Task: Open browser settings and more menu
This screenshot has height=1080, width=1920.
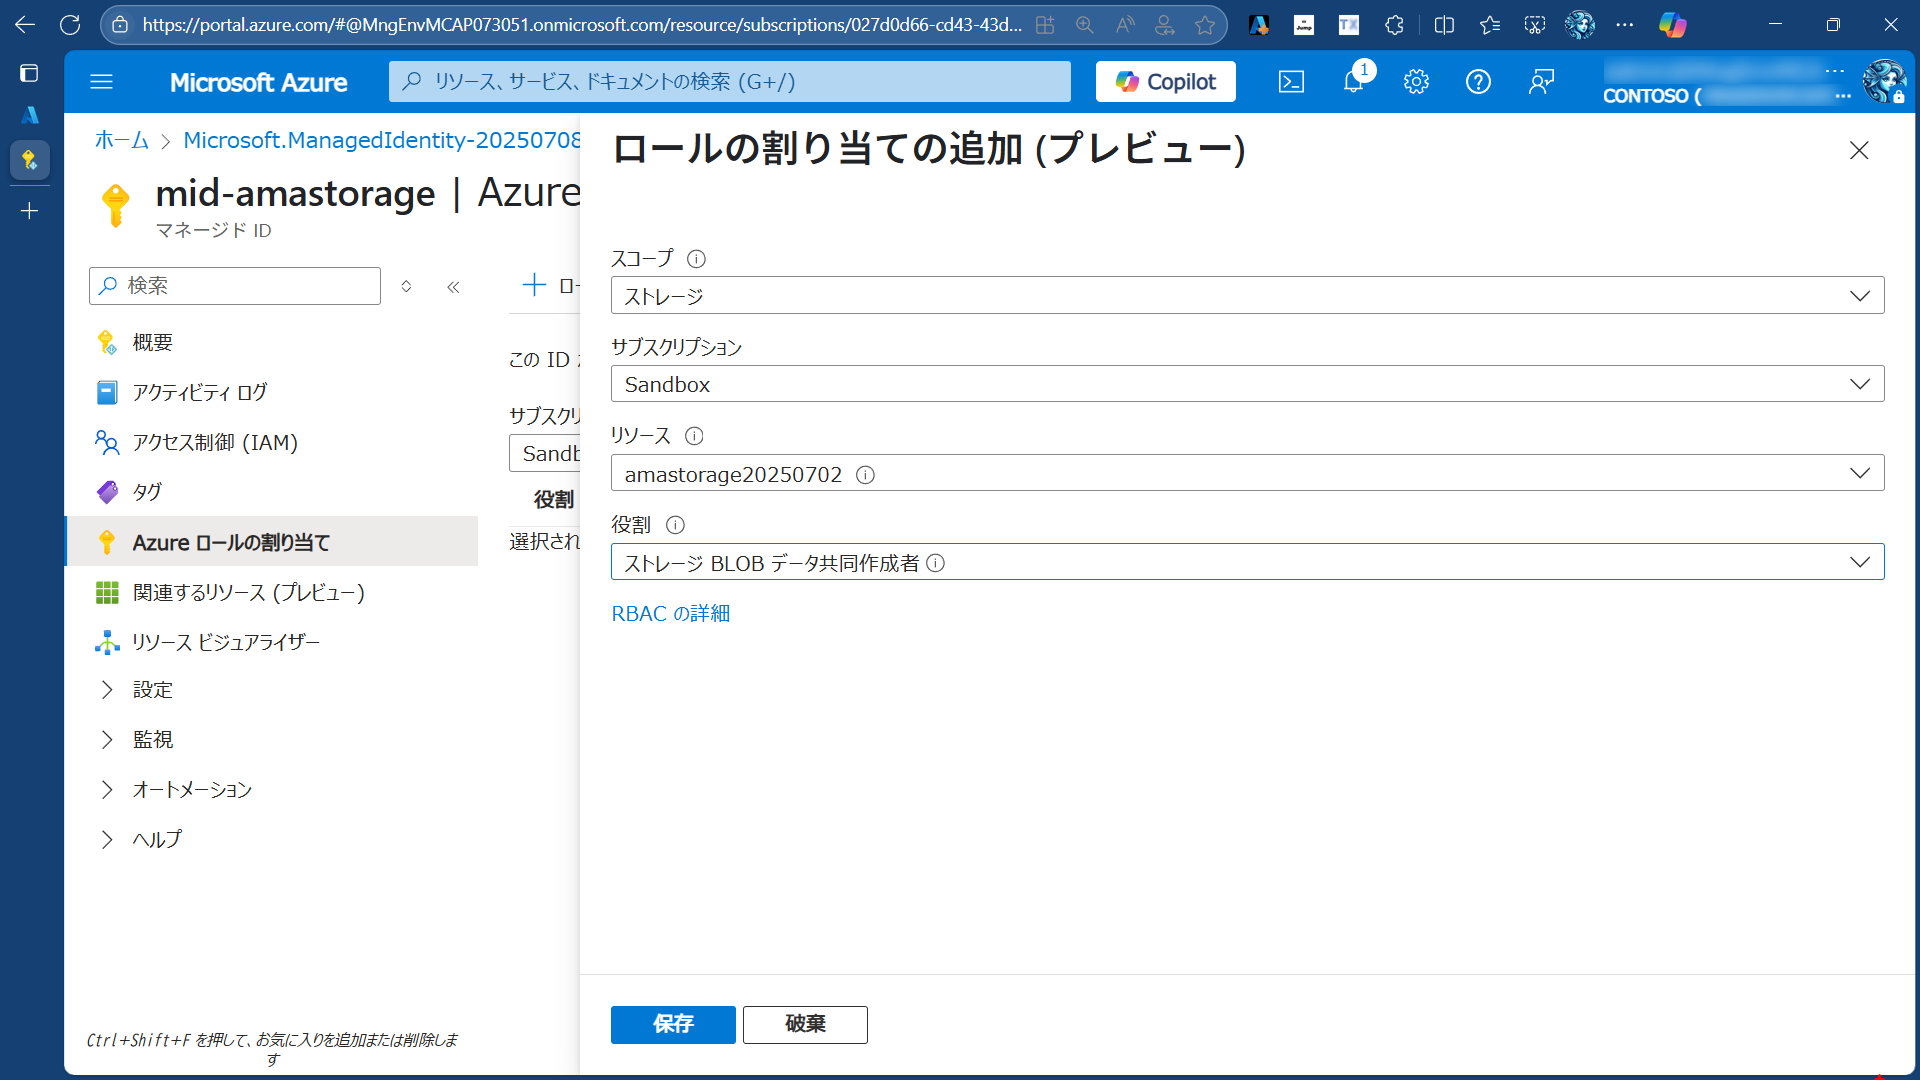Action: tap(1625, 25)
